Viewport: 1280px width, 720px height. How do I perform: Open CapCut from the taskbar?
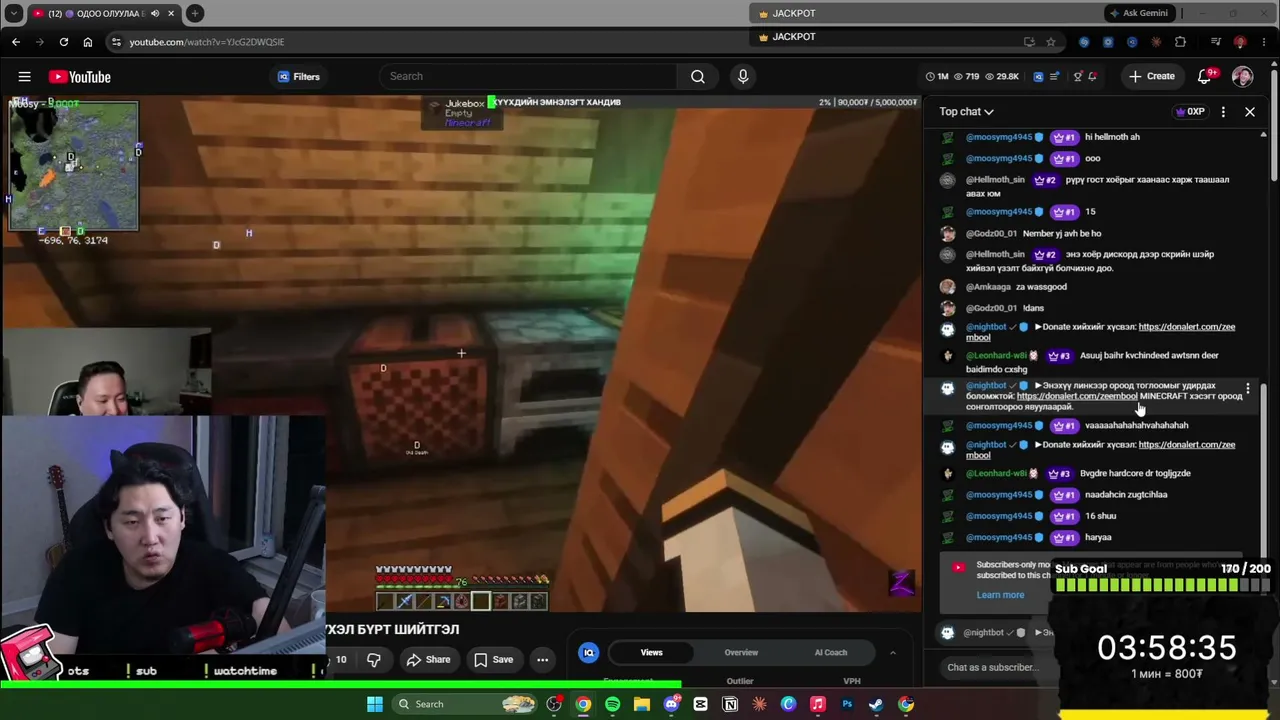pos(700,704)
